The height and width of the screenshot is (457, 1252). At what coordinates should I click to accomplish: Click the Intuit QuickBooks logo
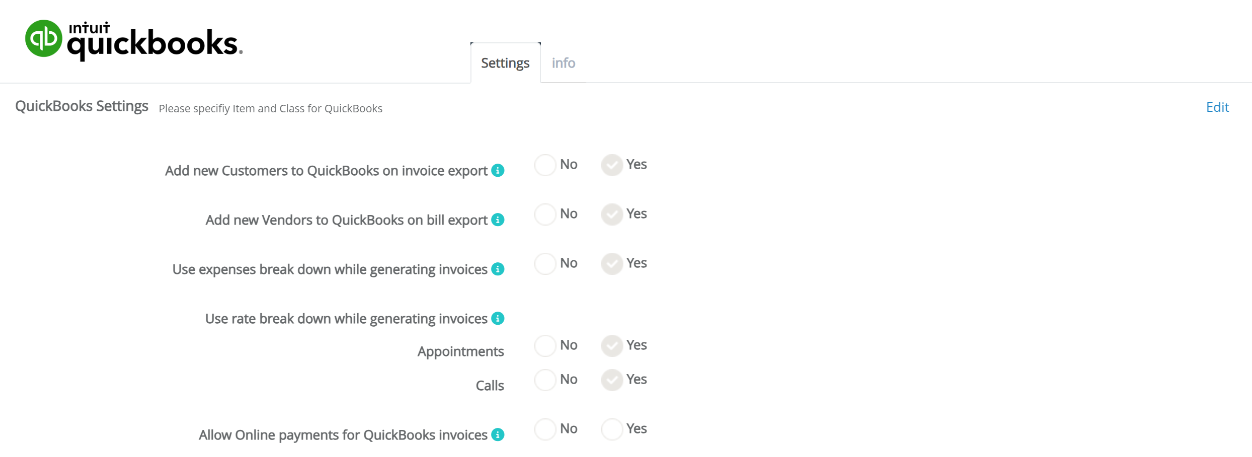(133, 40)
